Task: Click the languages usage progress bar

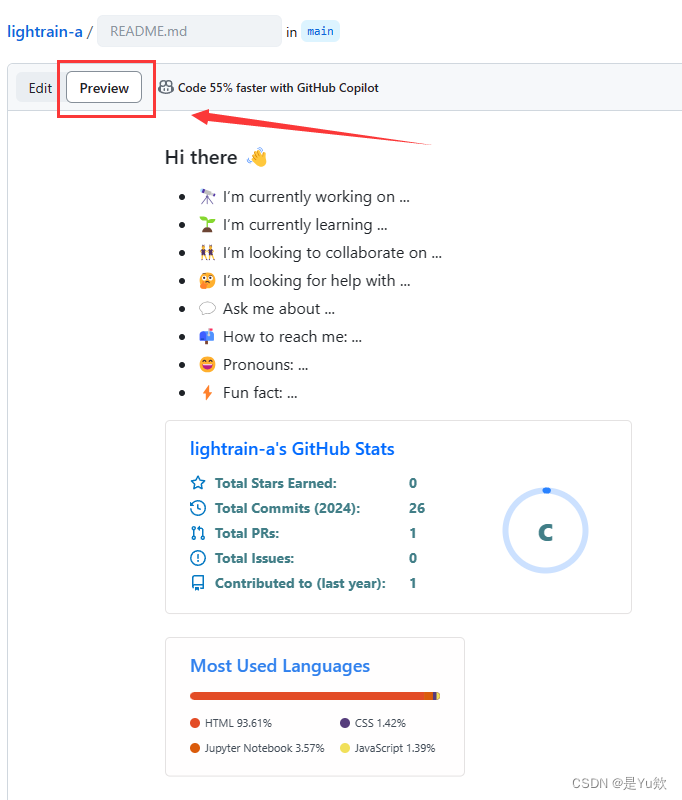Action: pos(315,696)
